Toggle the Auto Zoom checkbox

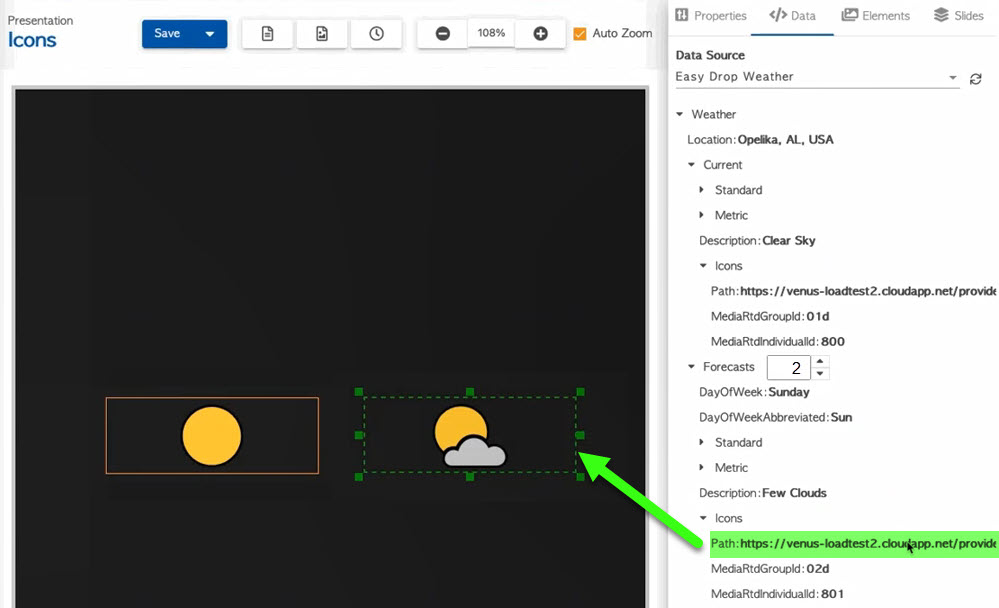pos(580,34)
